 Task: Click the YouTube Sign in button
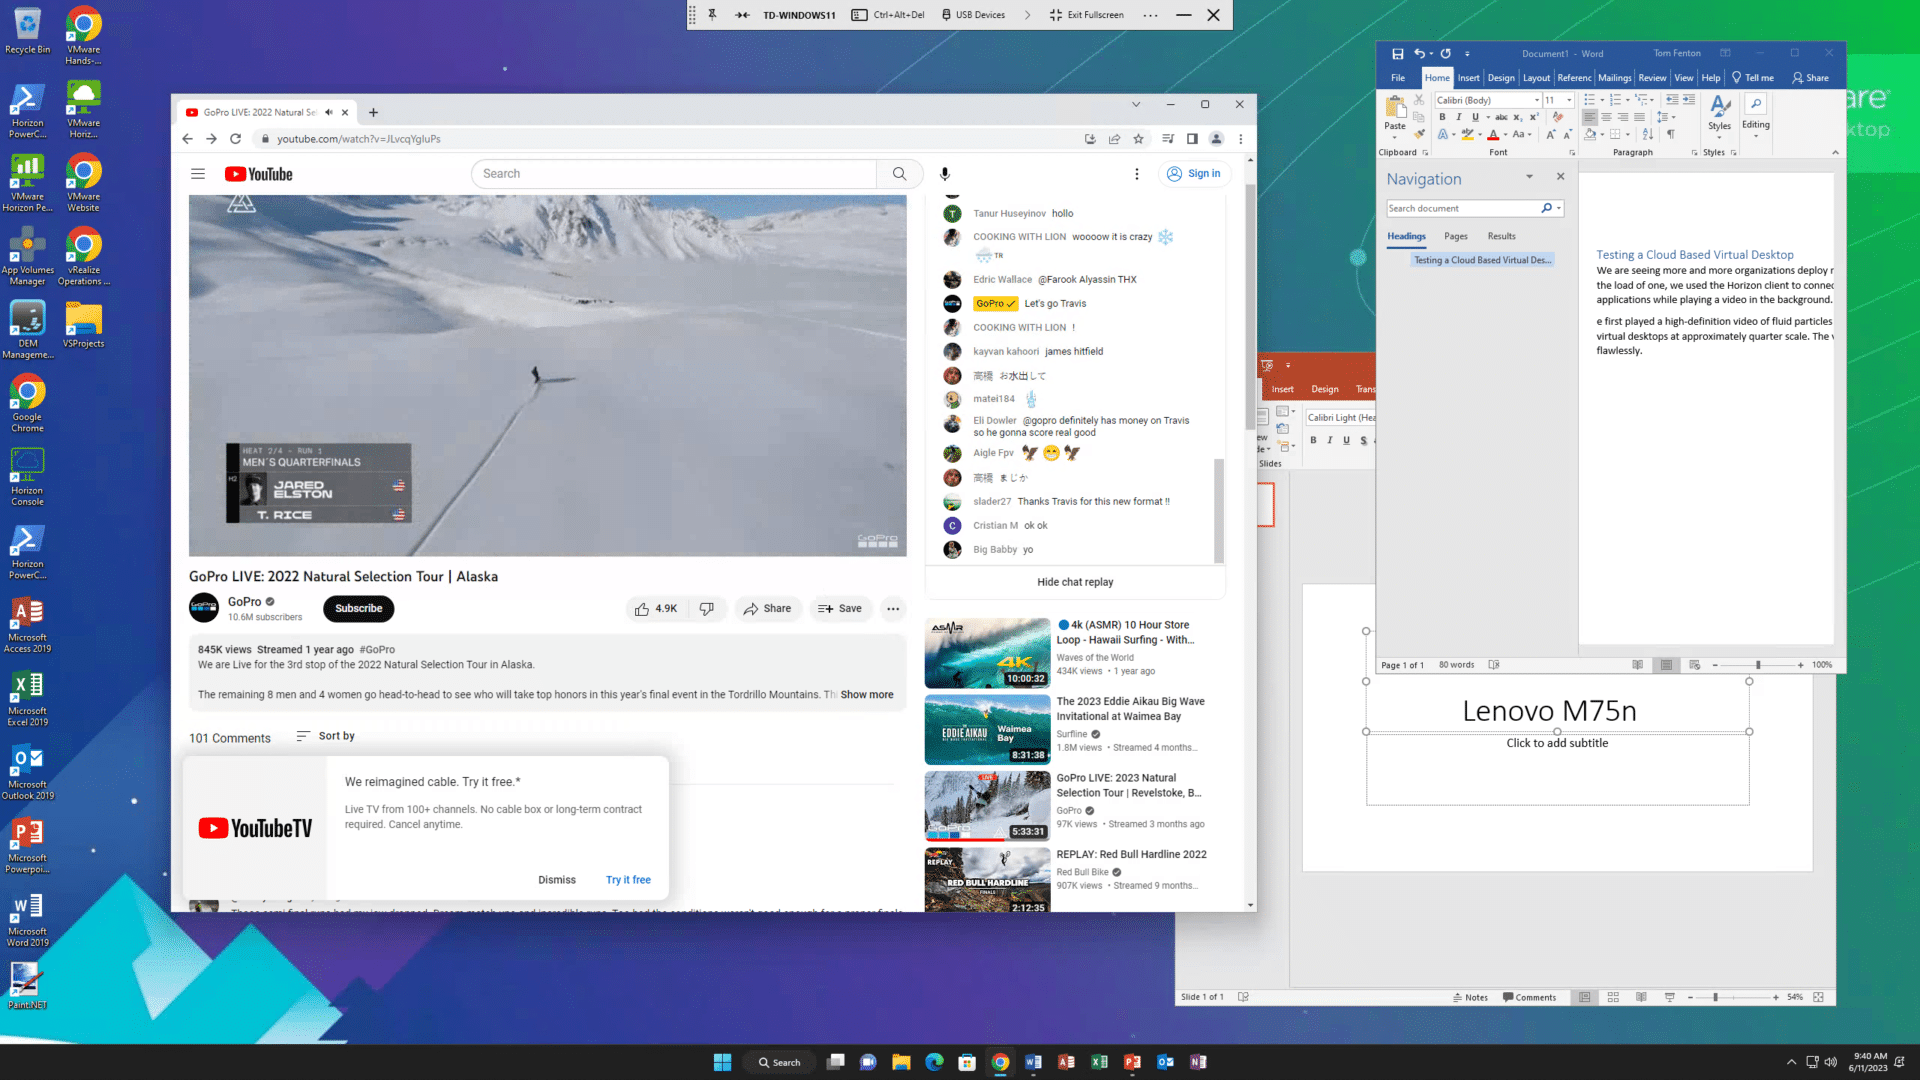1194,174
